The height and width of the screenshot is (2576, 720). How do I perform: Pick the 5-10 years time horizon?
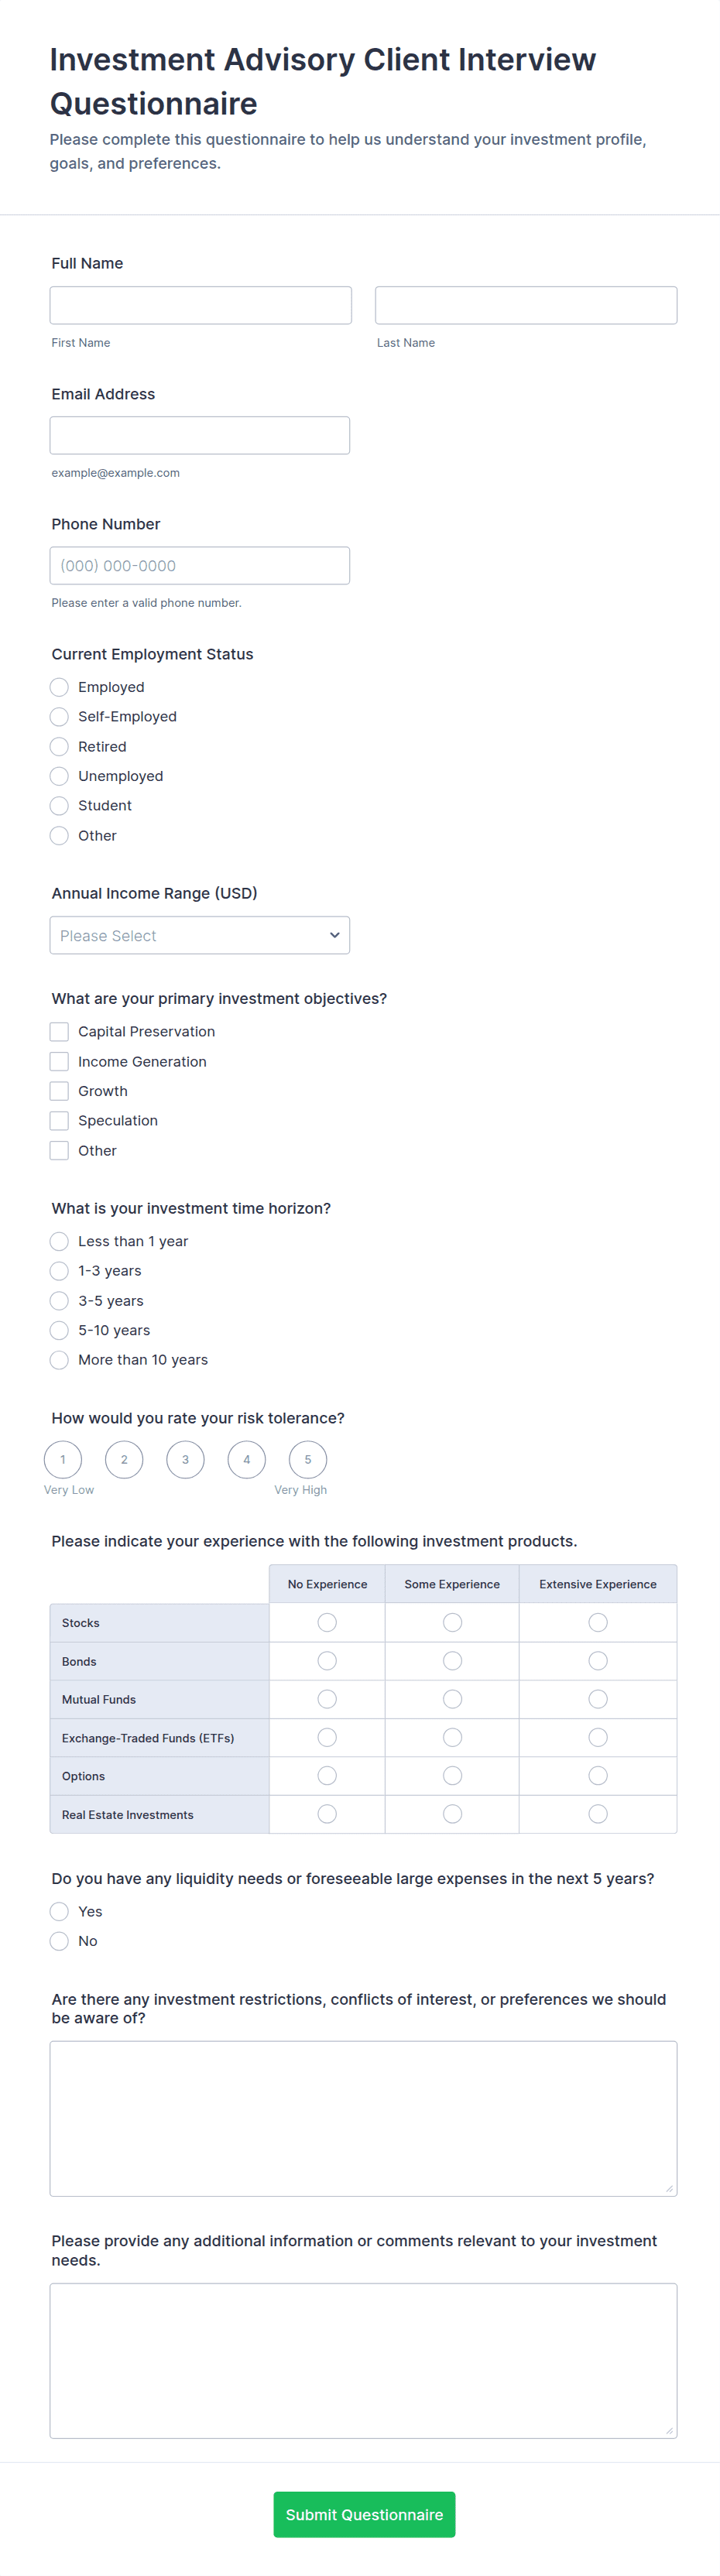[59, 1331]
